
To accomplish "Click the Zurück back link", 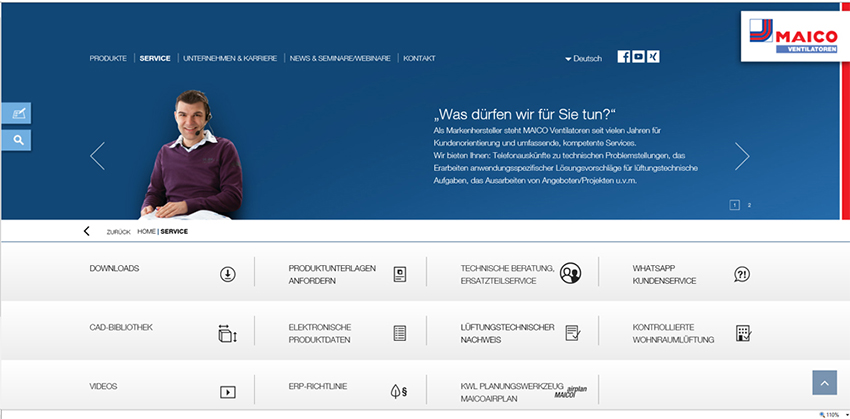I will 119,232.
